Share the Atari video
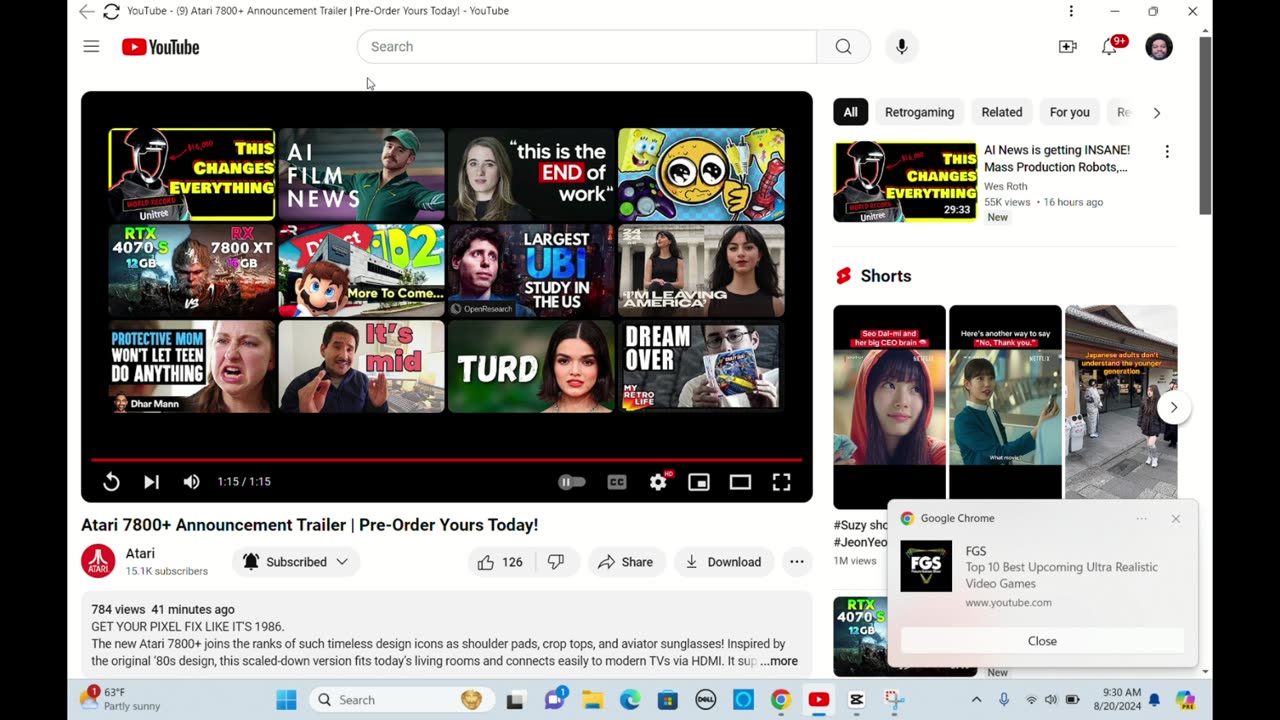This screenshot has width=1280, height=720. (x=626, y=562)
